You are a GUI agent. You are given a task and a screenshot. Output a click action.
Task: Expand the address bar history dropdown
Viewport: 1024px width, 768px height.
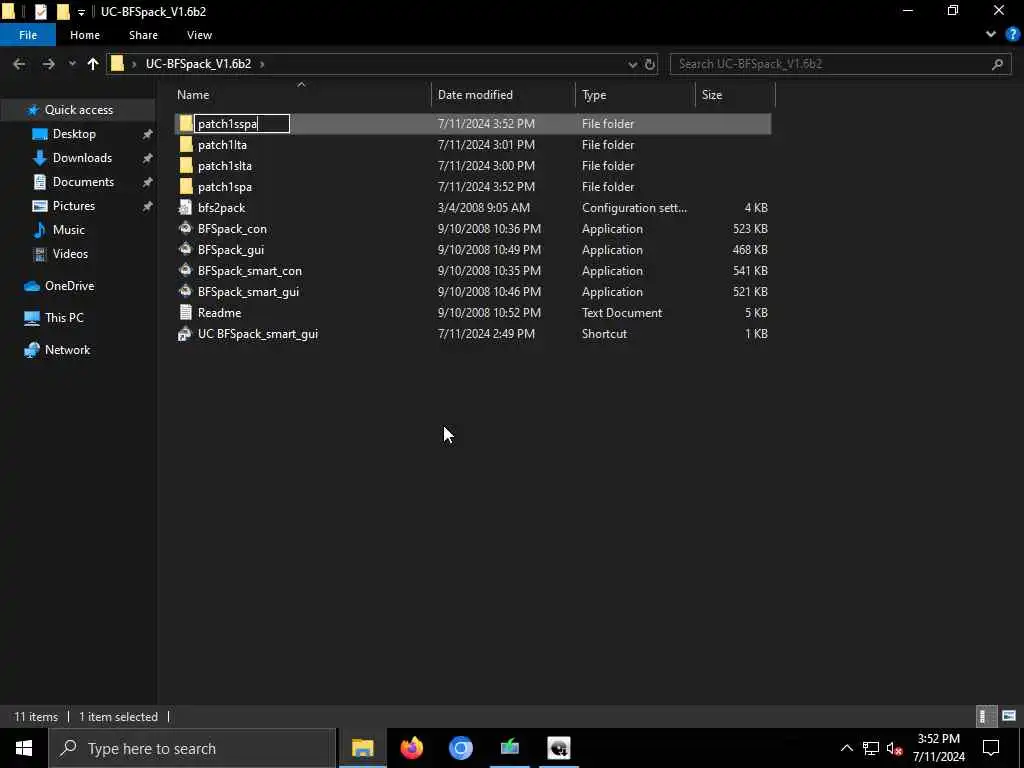[632, 64]
